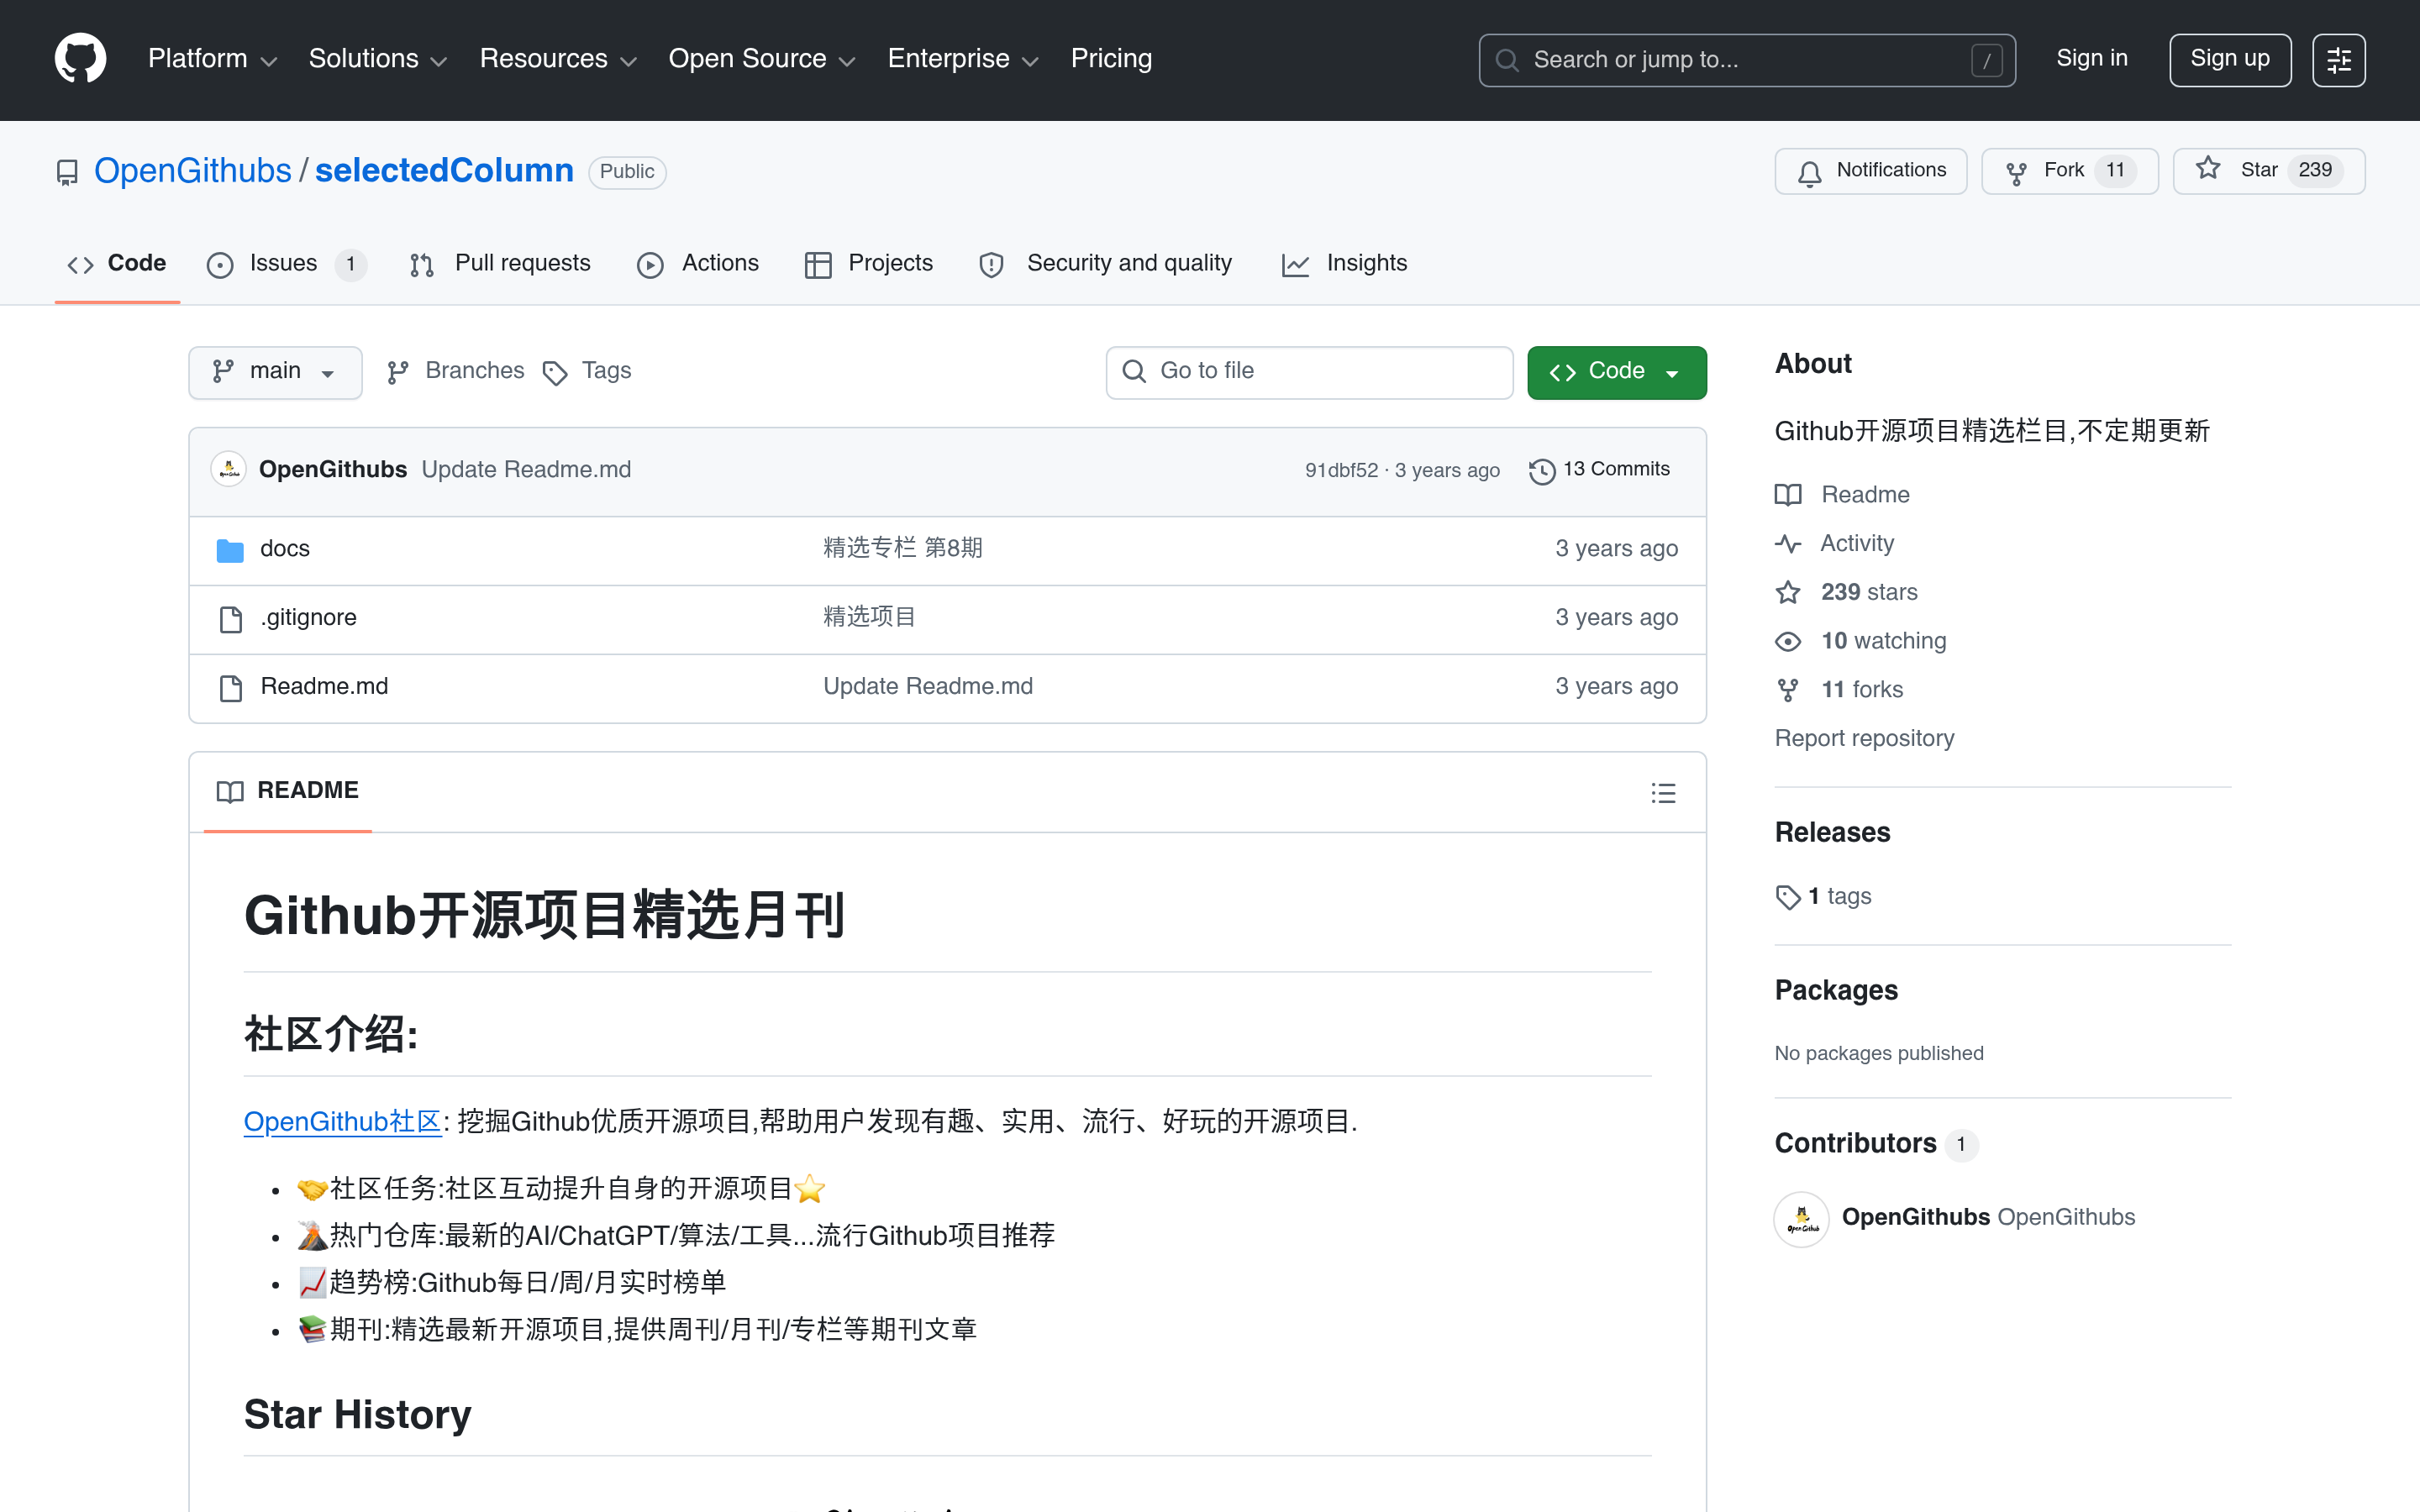Image resolution: width=2420 pixels, height=1512 pixels.
Task: Click the repository icon beside OpenGithubs
Action: [67, 173]
